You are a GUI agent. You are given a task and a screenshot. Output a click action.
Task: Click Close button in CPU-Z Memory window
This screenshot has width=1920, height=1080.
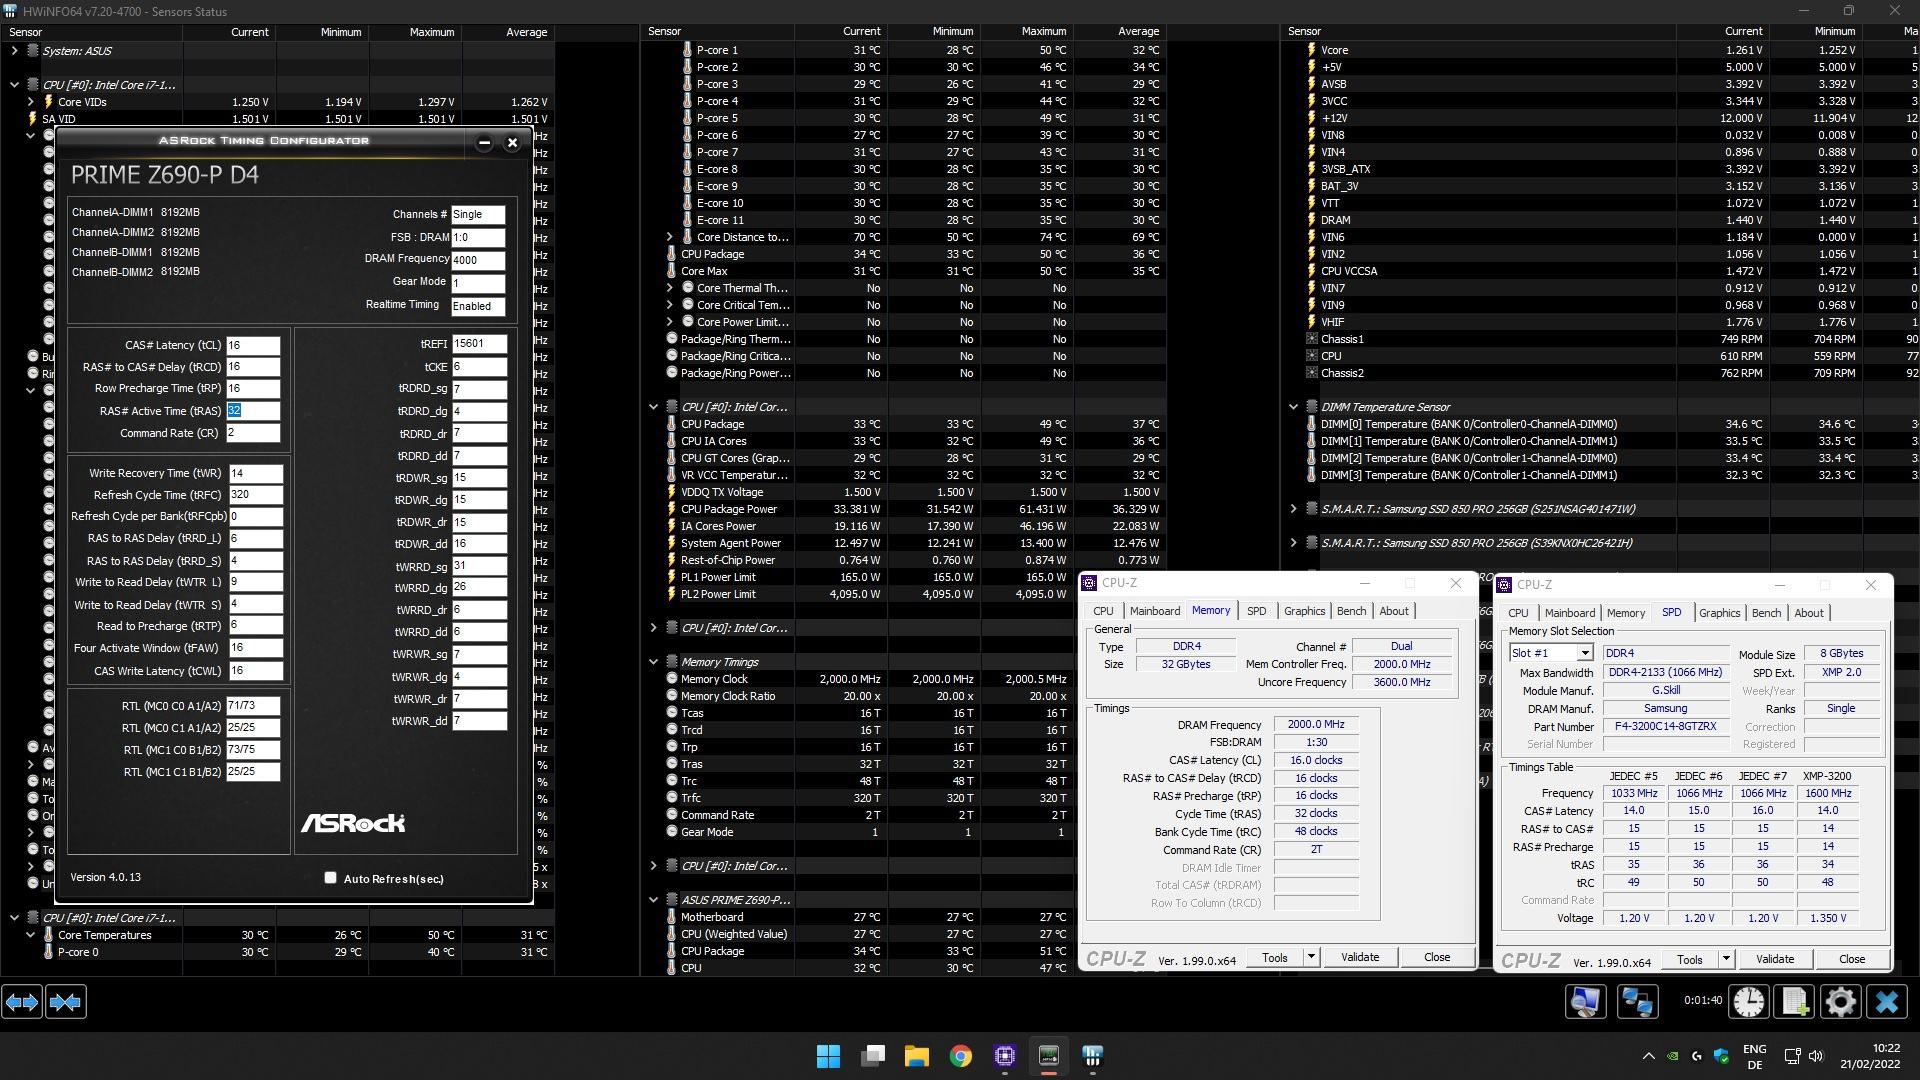[1437, 957]
